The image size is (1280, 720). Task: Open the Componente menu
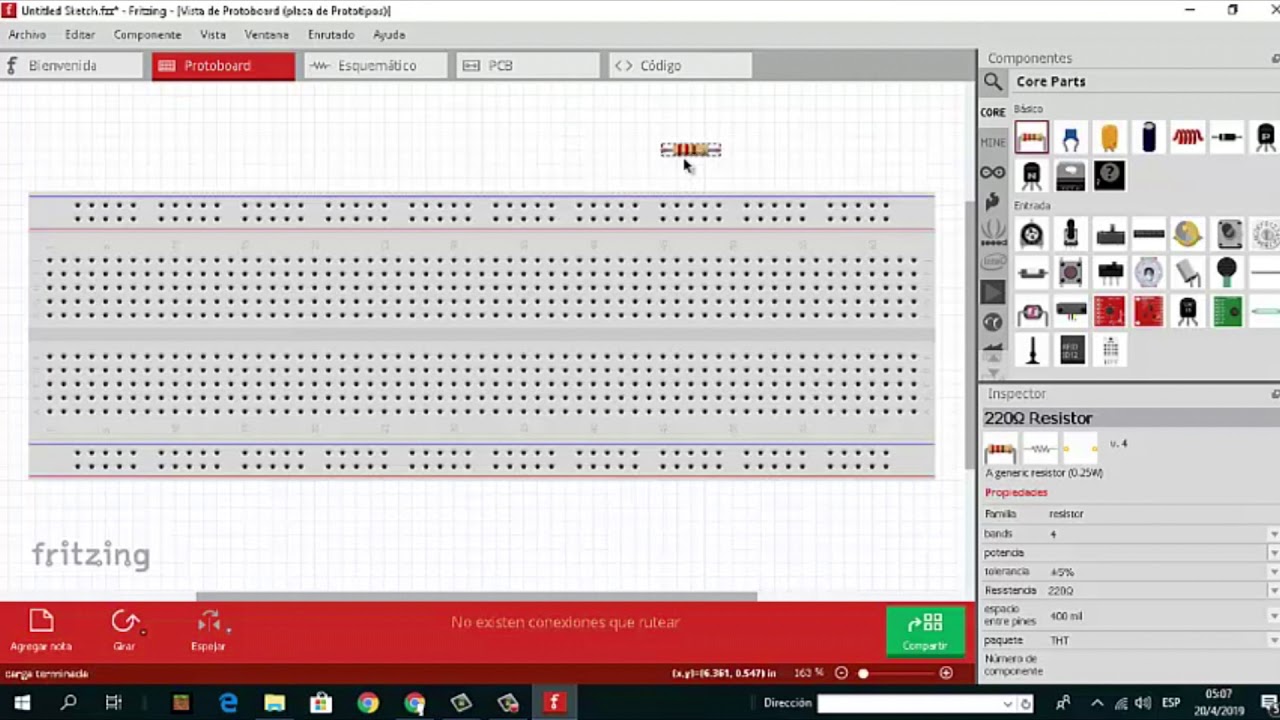[x=147, y=34]
